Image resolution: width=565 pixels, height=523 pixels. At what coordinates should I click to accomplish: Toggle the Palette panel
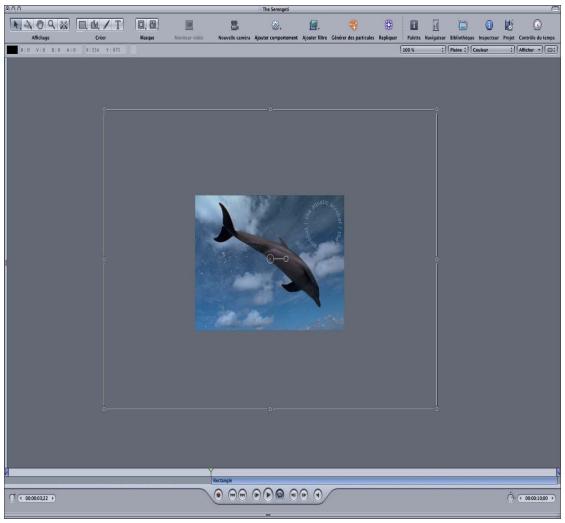pyautogui.click(x=414, y=25)
